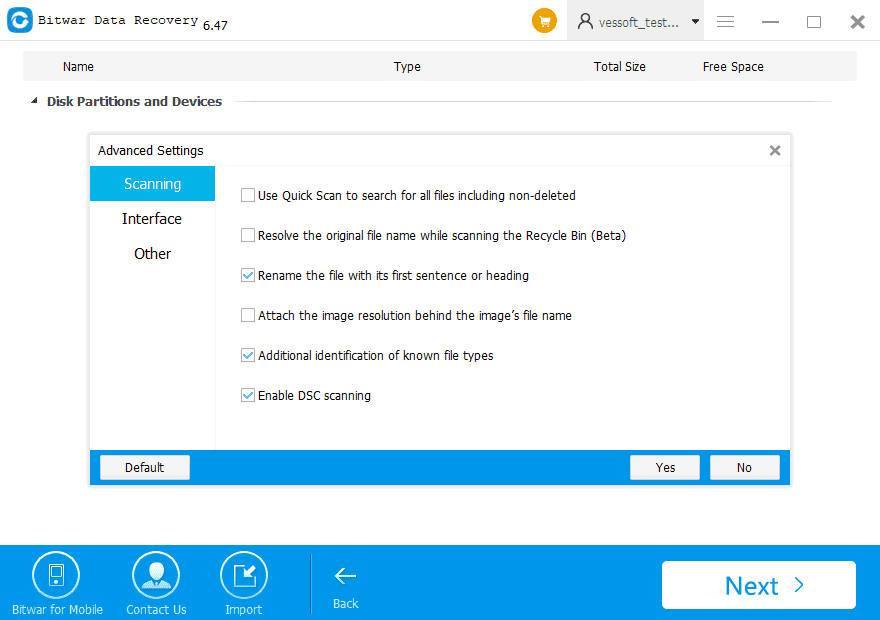Screen dimensions: 880x620
Task: Click the Bitwar for Mobile label
Action: (57, 609)
